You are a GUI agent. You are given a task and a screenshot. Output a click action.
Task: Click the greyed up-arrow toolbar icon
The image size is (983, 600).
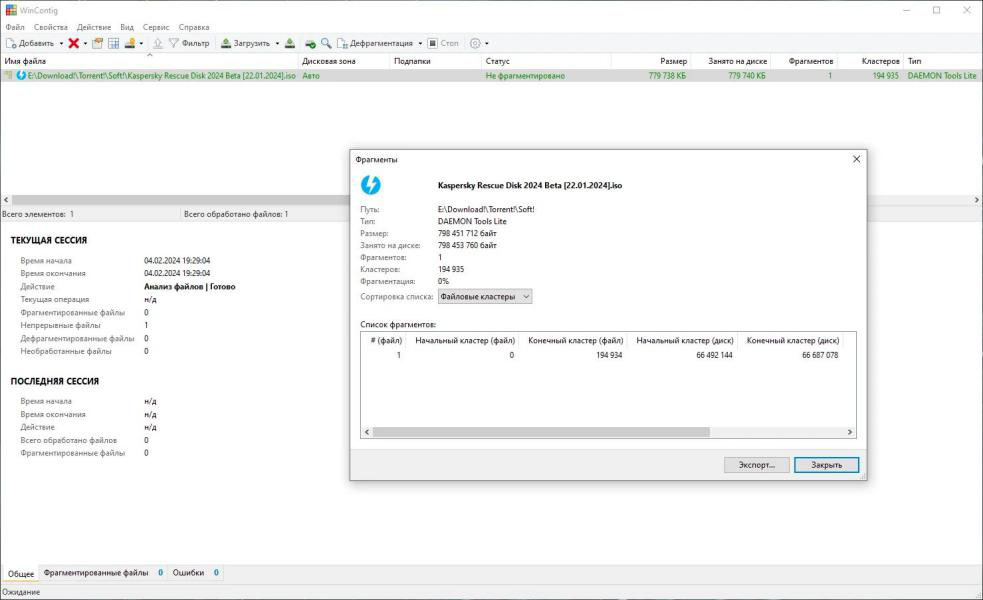pos(157,43)
